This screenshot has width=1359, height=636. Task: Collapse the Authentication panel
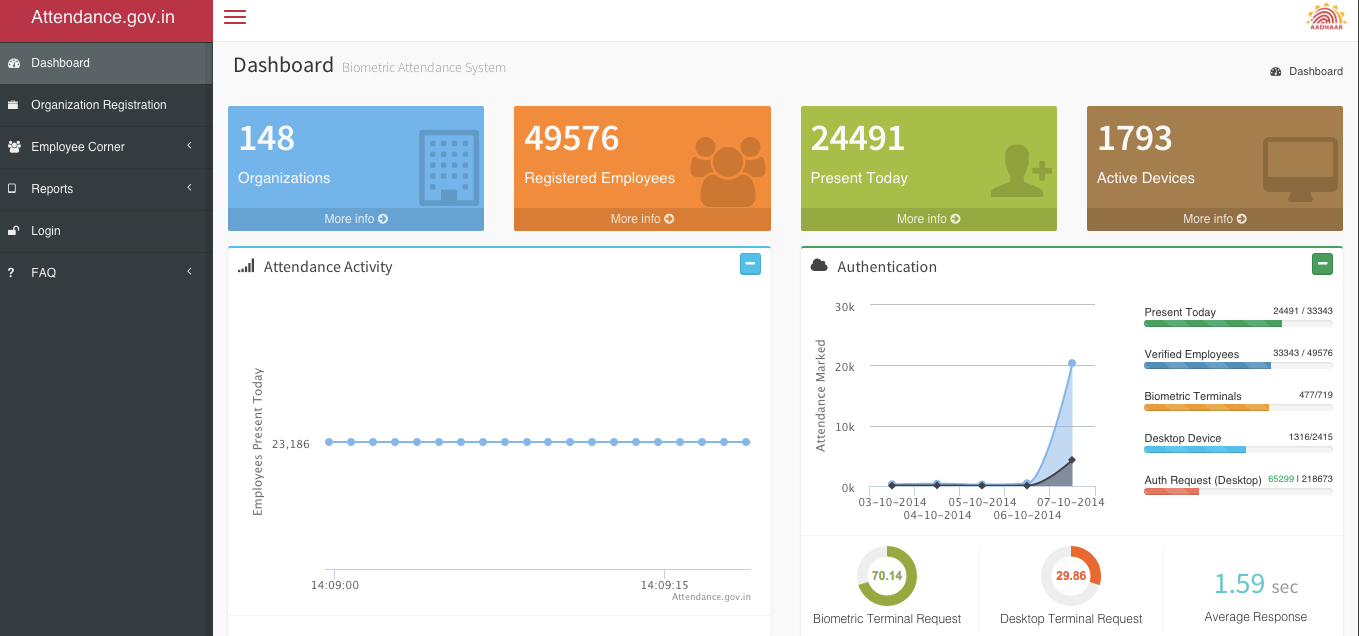pos(1322,264)
